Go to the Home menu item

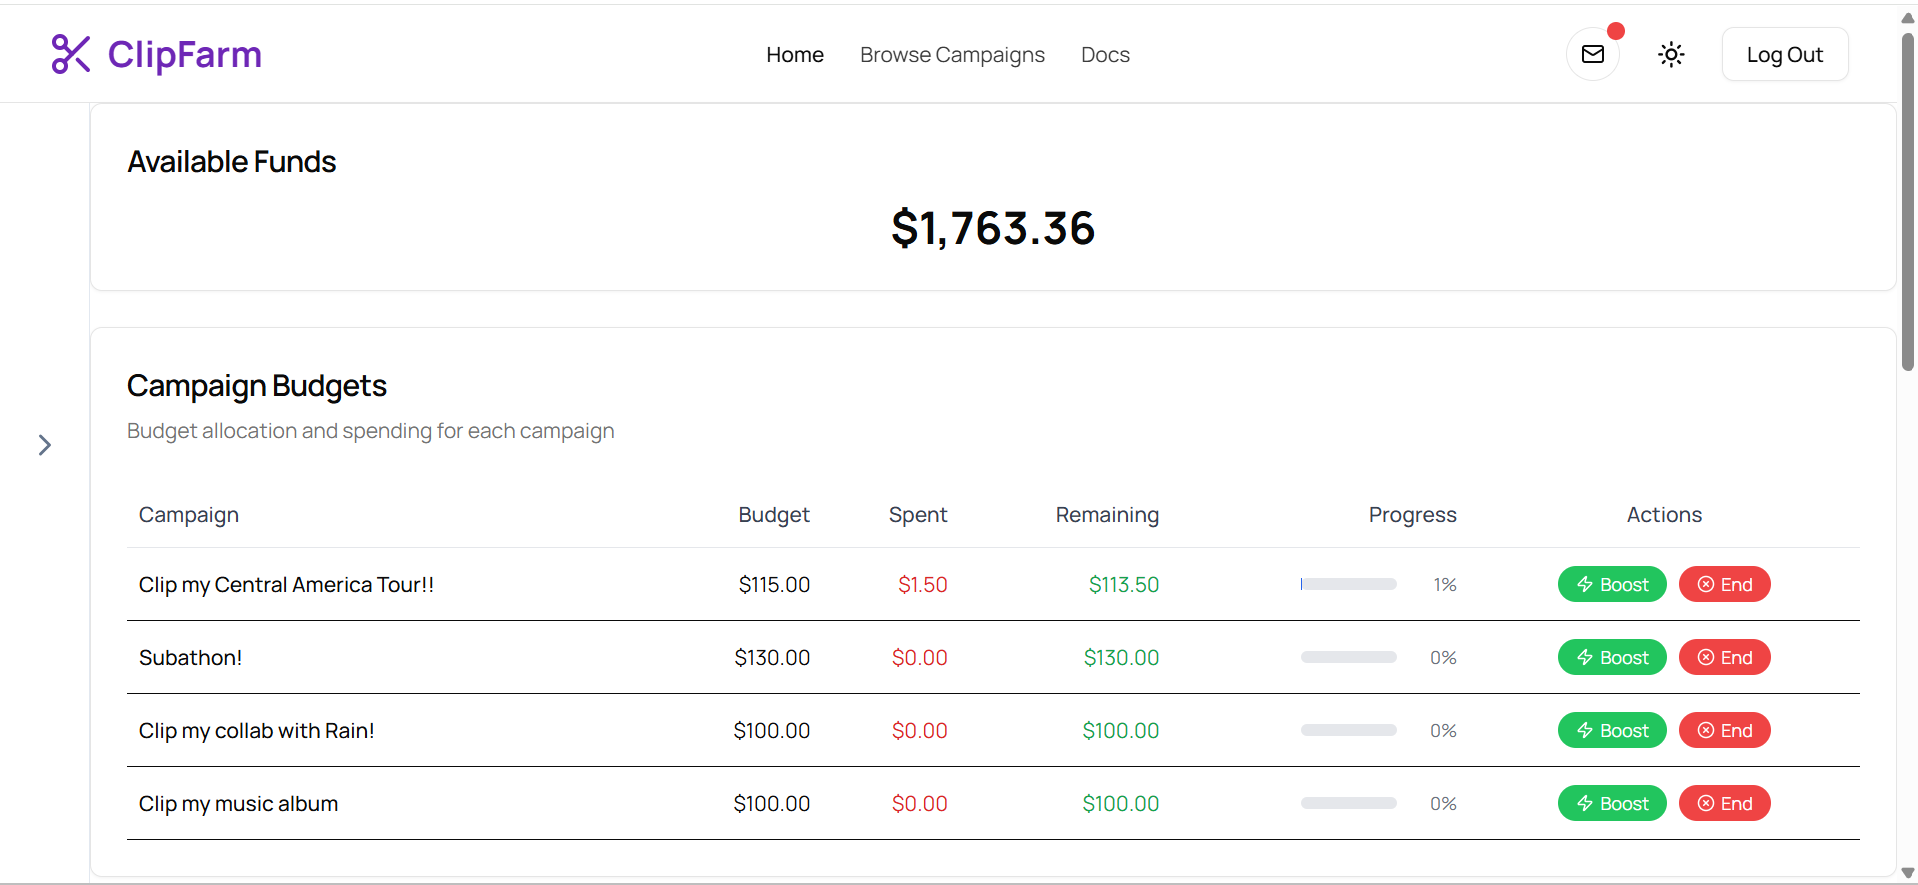point(795,55)
